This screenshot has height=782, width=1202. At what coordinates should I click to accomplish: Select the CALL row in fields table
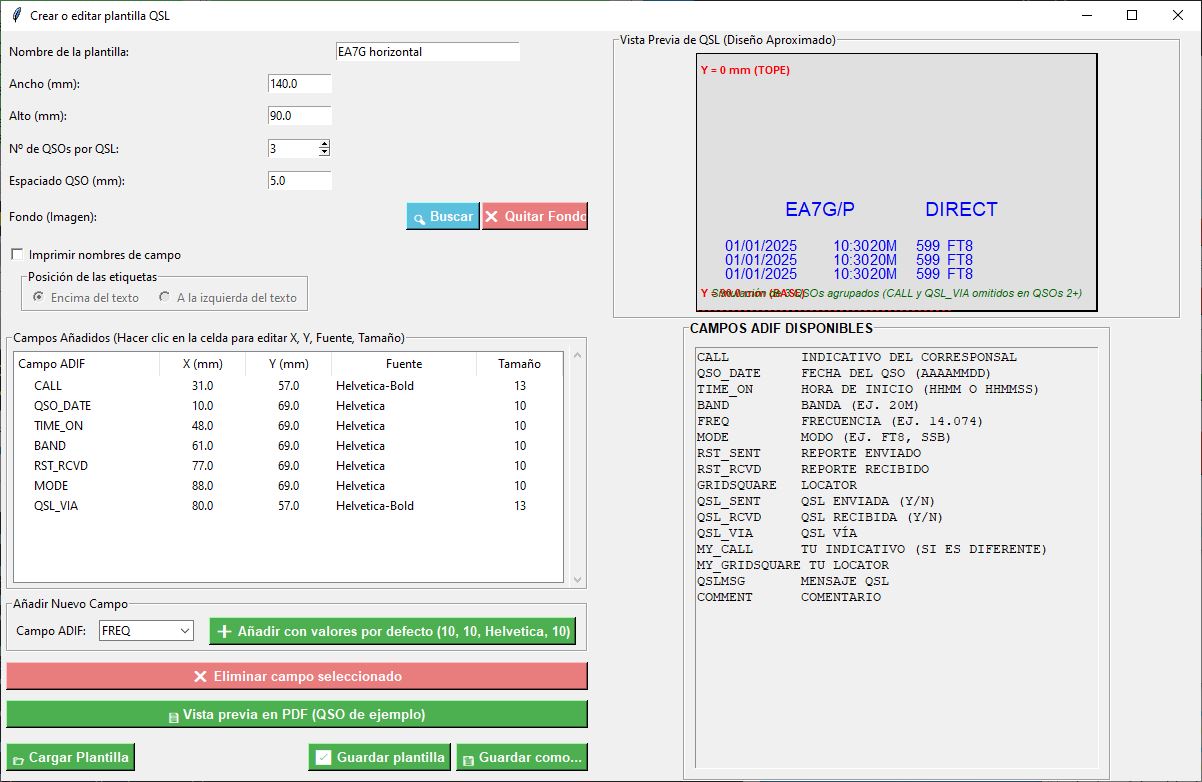(x=48, y=386)
